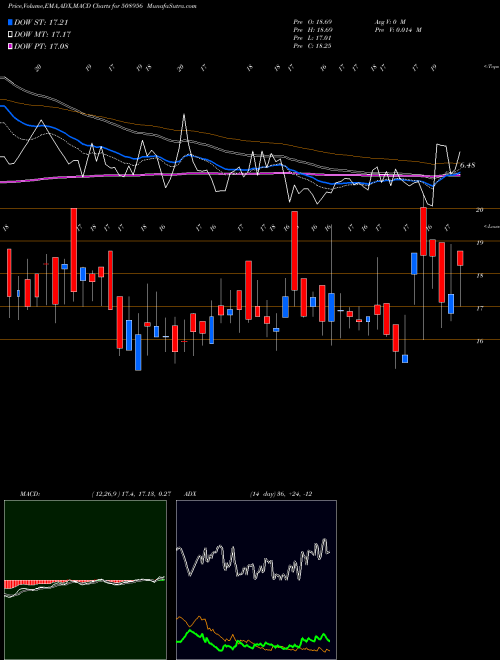Open the green MACD chart panel
The width and height of the screenshot is (500, 660).
pos(85,580)
